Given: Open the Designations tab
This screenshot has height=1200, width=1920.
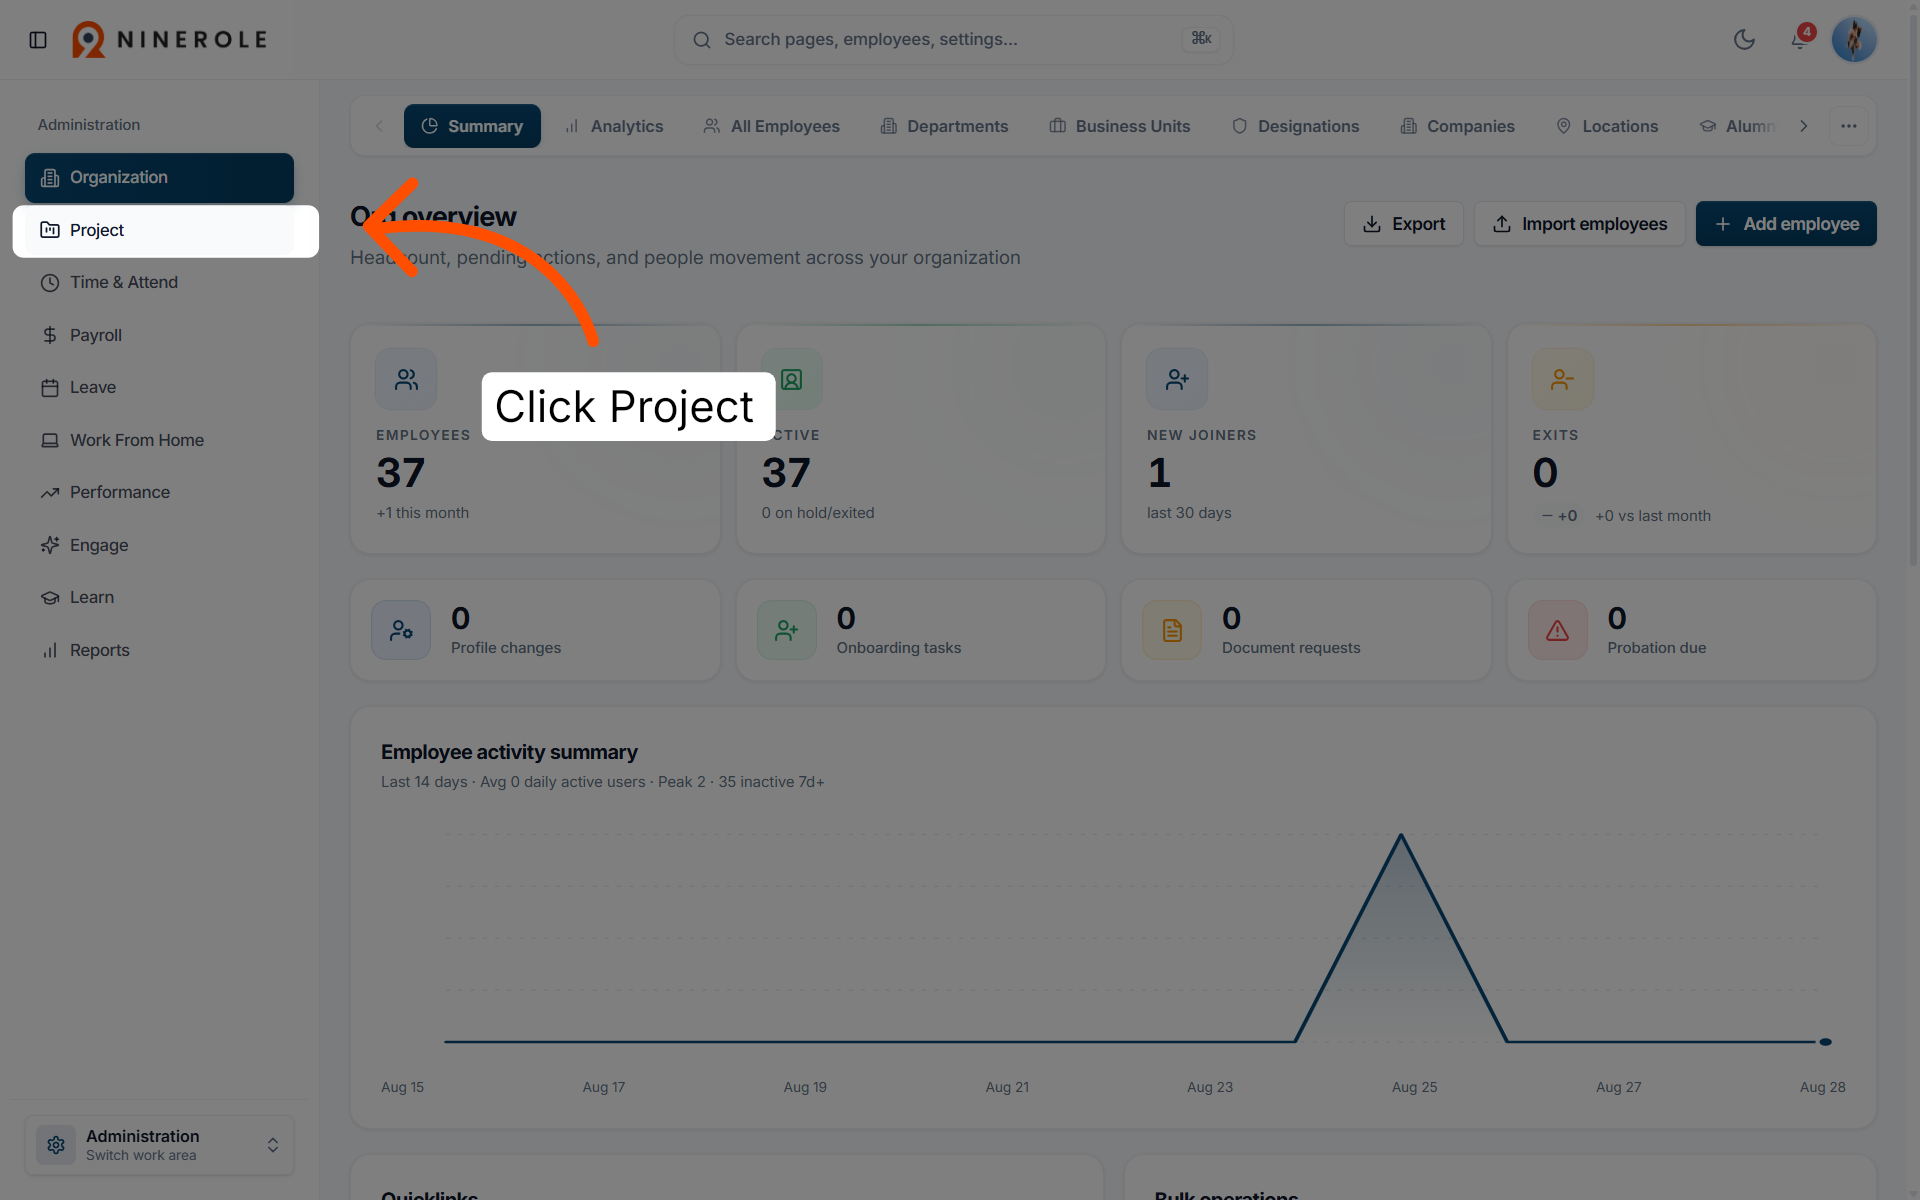Looking at the screenshot, I should (1295, 126).
